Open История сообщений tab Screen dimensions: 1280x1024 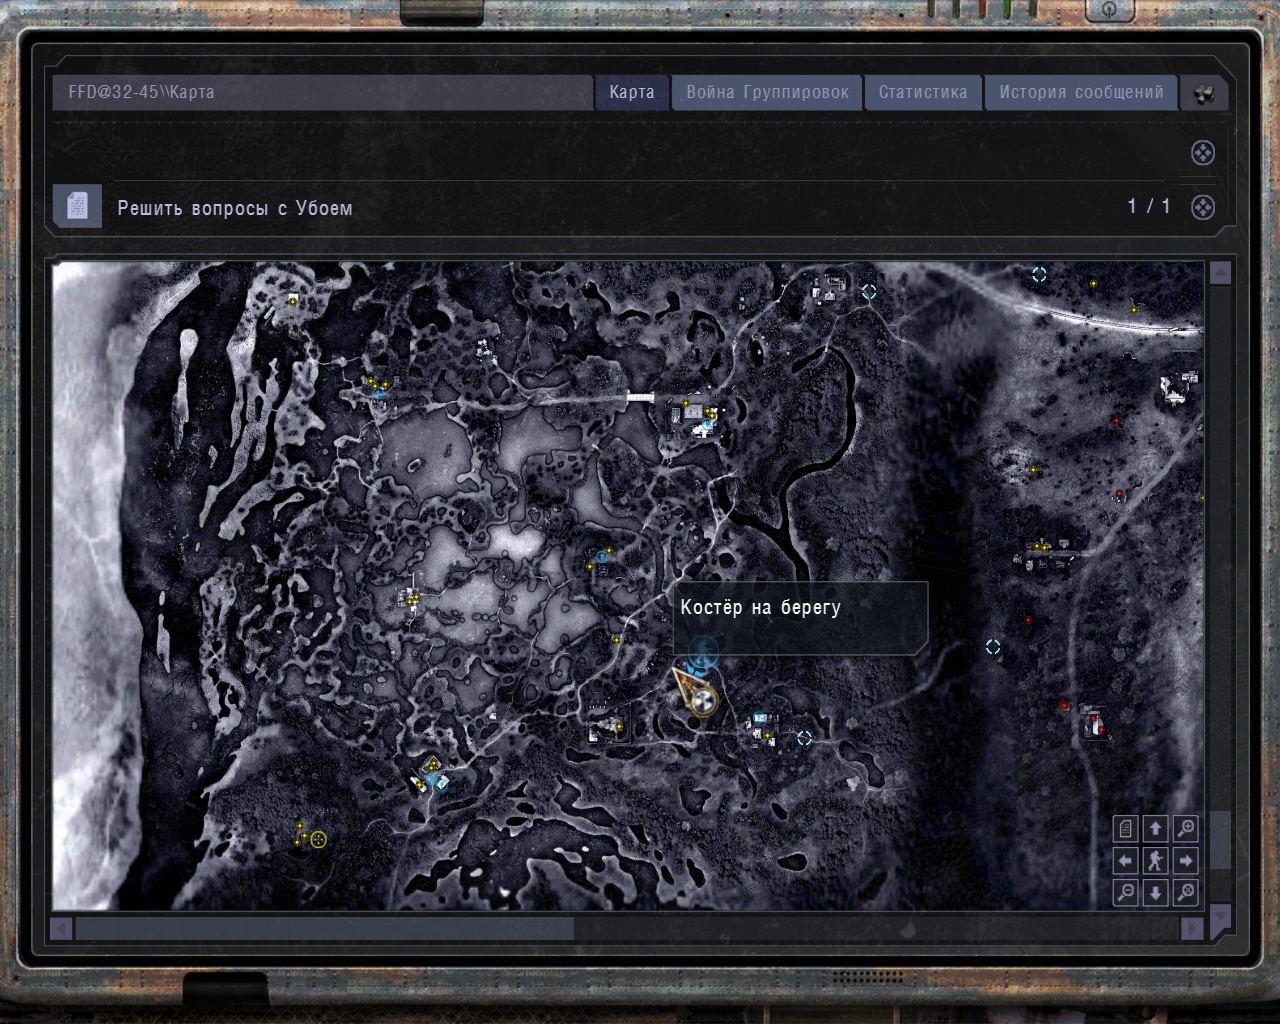tap(1081, 93)
